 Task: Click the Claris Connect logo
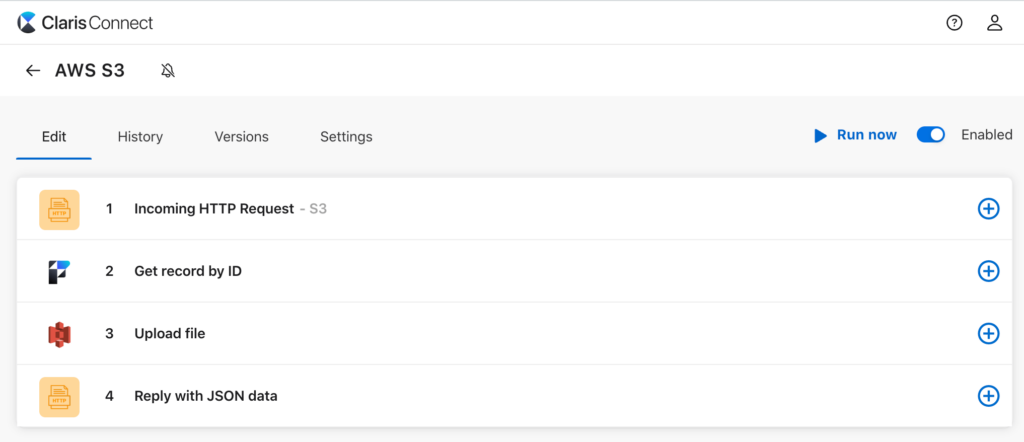tap(85, 22)
